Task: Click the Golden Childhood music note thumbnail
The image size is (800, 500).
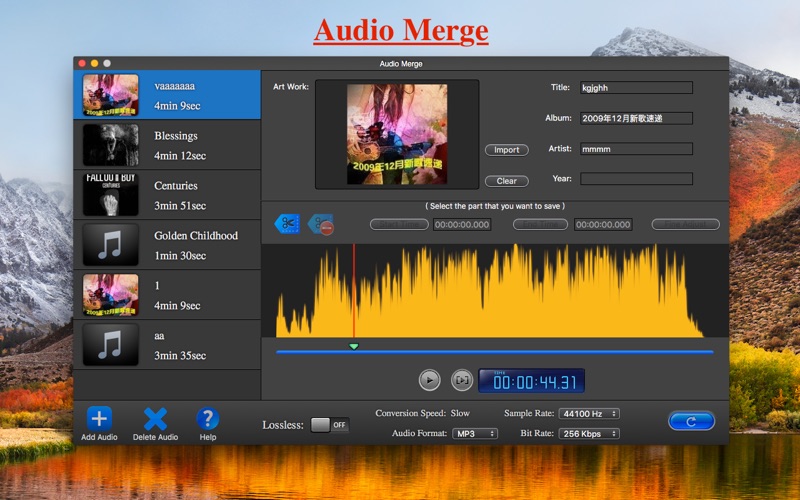Action: 111,245
